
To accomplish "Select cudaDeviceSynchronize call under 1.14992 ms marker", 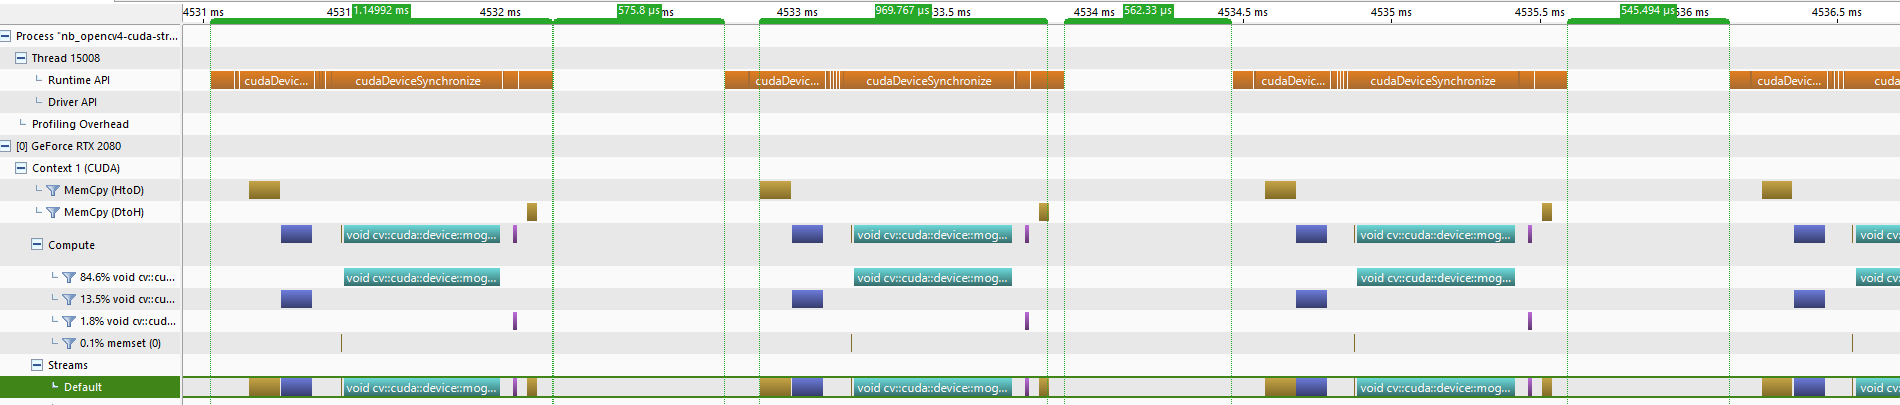I will tap(418, 81).
